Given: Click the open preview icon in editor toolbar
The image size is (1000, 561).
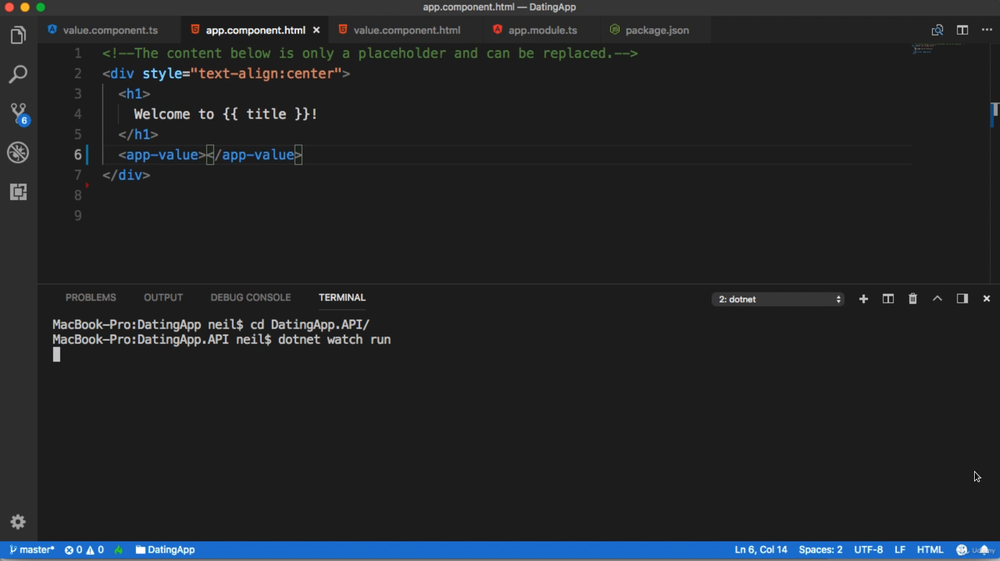Looking at the screenshot, I should point(937,30).
